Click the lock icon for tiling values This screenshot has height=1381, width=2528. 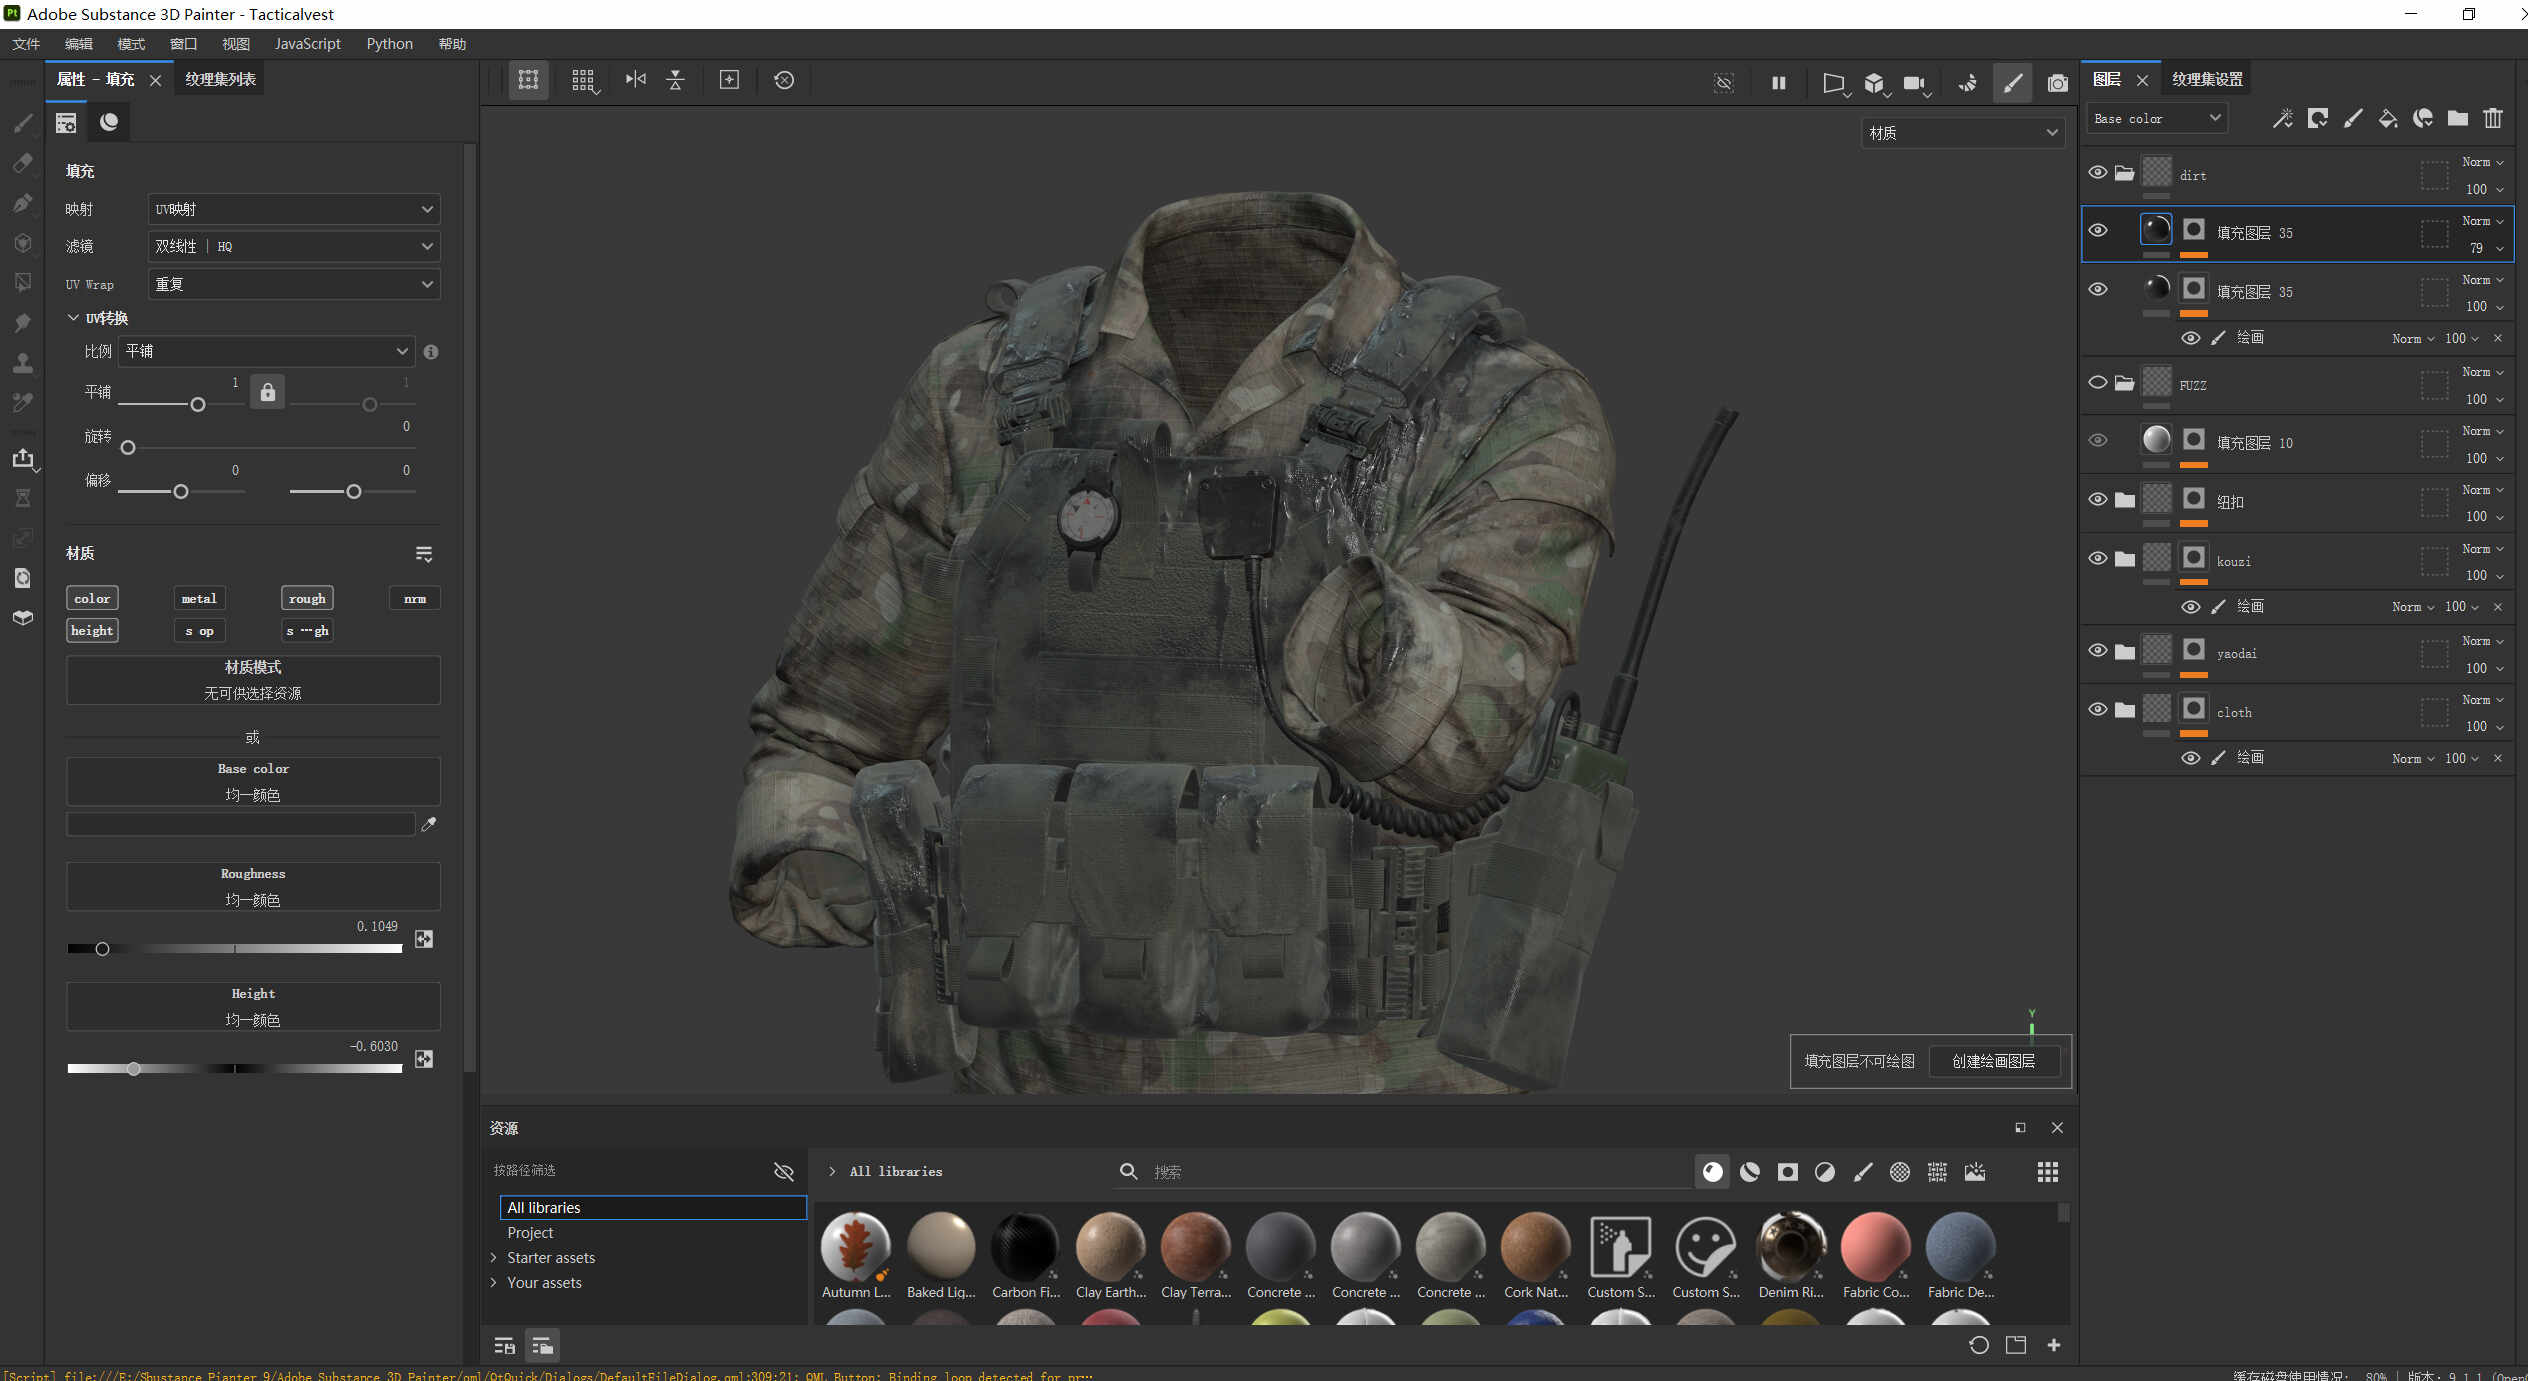coord(267,392)
